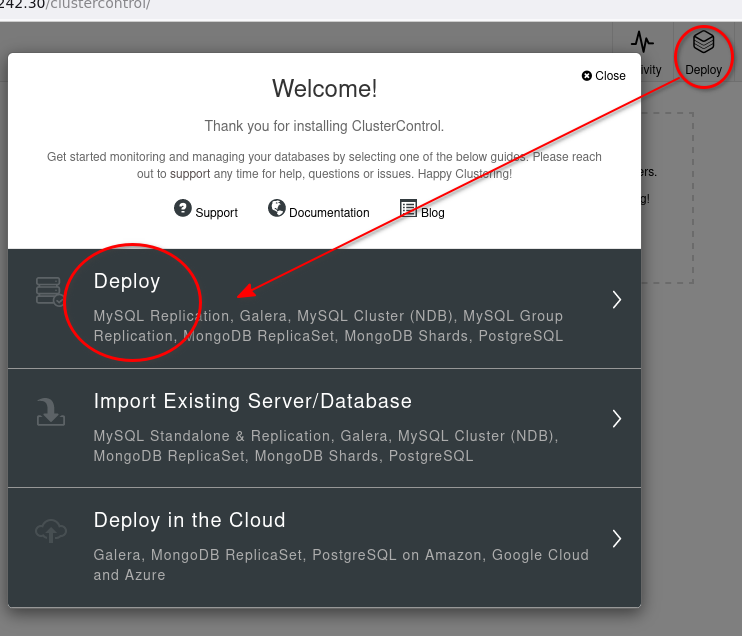Select the Deploy heading in the guide list
This screenshot has height=636, width=742.
point(127,282)
